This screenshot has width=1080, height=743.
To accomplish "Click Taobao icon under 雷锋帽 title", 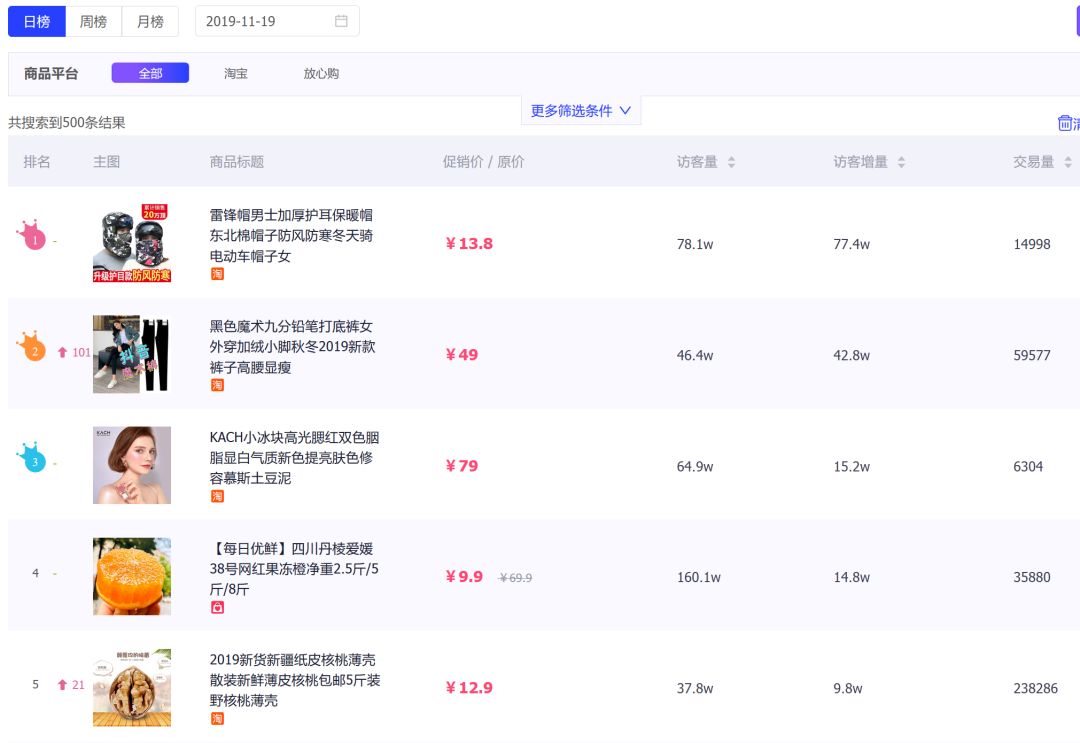I will [x=217, y=274].
